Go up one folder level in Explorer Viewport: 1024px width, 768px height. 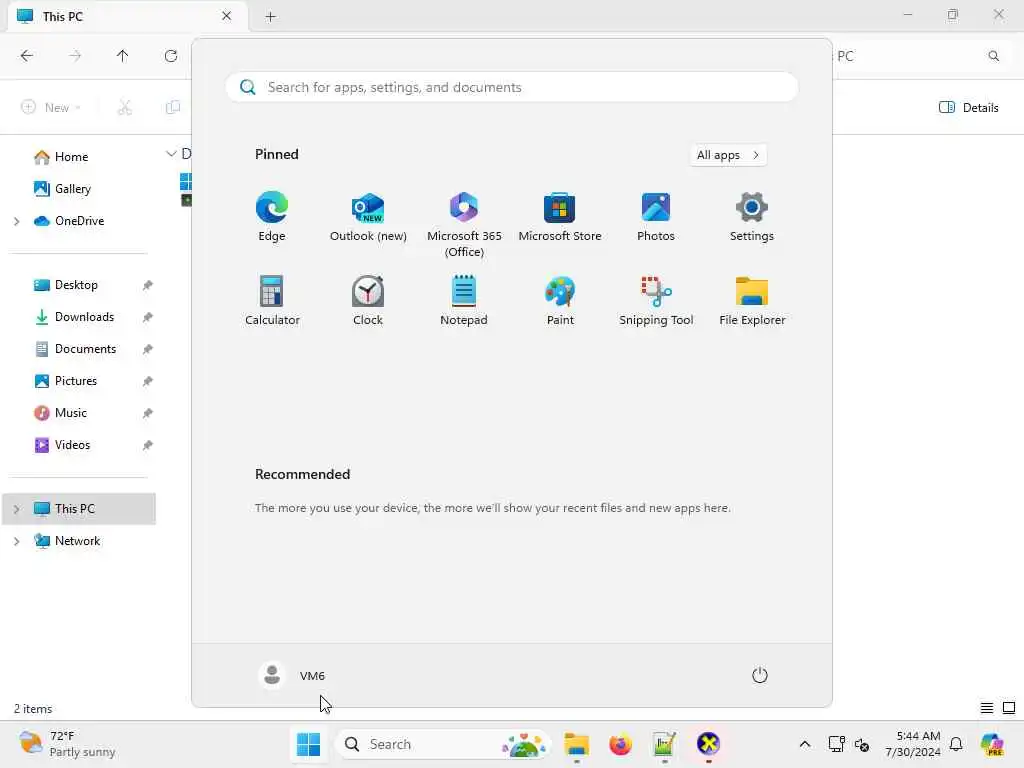point(123,56)
